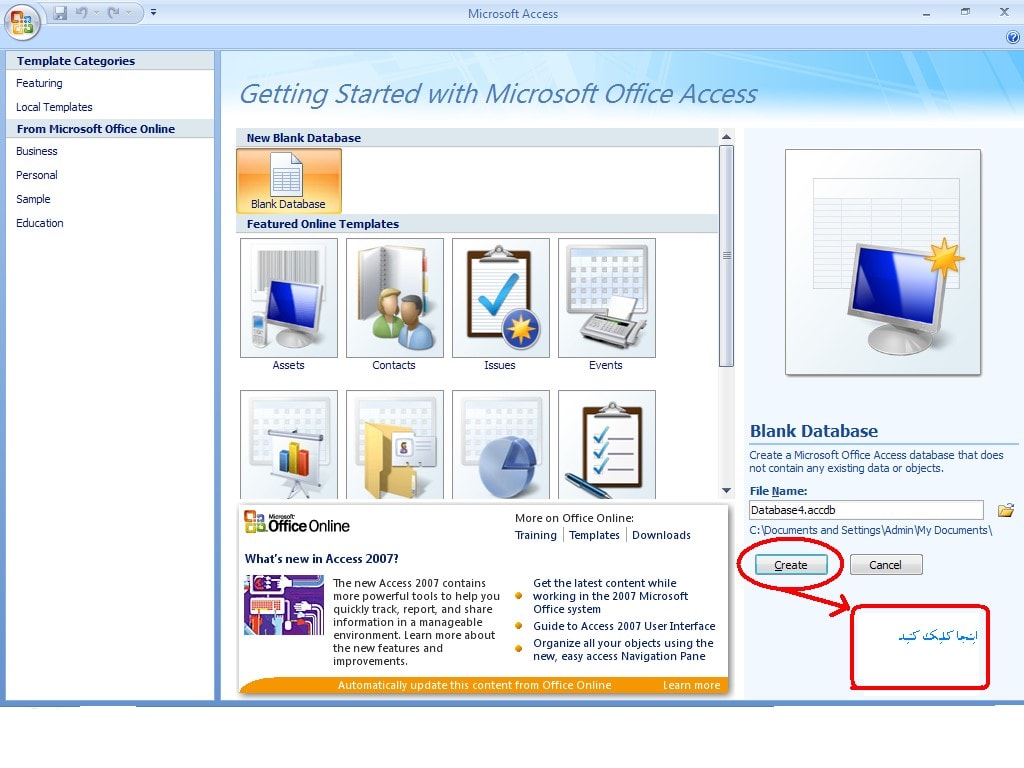The width and height of the screenshot is (1024, 768).
Task: Select Featuring category
Action: (x=39, y=83)
